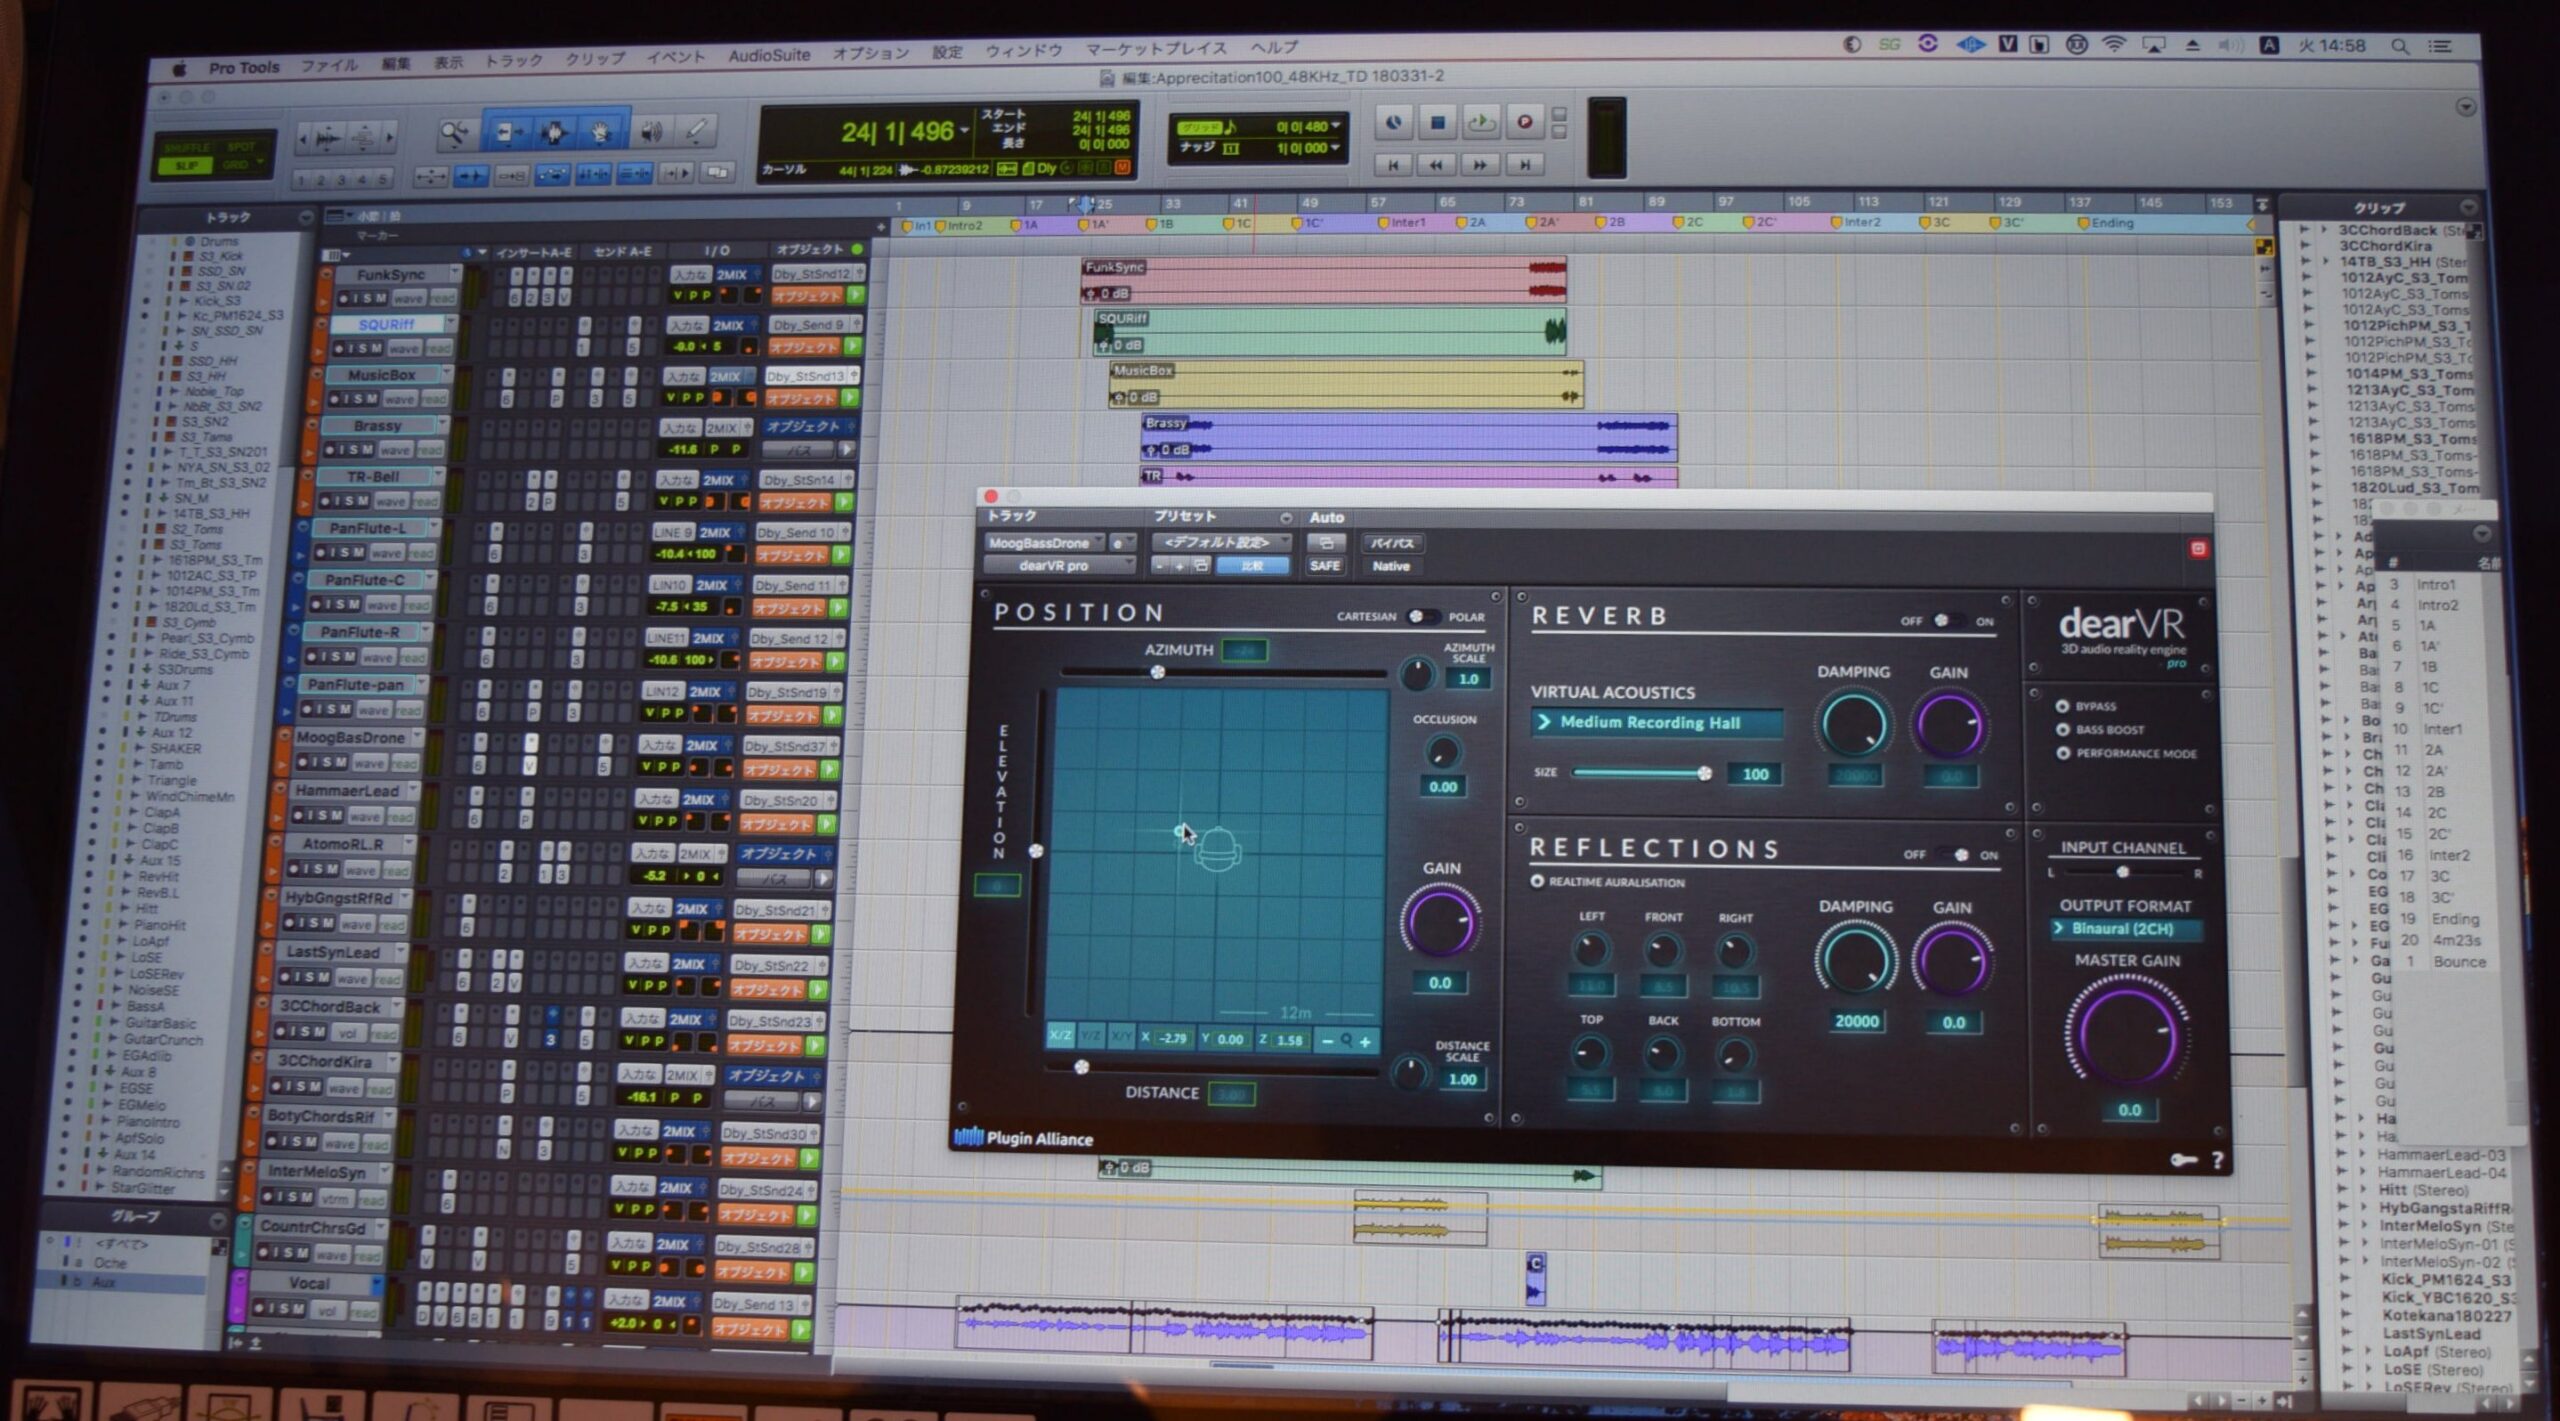Viewport: 2560px width, 1421px height.
Task: Toggle the Reflections on/off switch
Action: (1954, 855)
